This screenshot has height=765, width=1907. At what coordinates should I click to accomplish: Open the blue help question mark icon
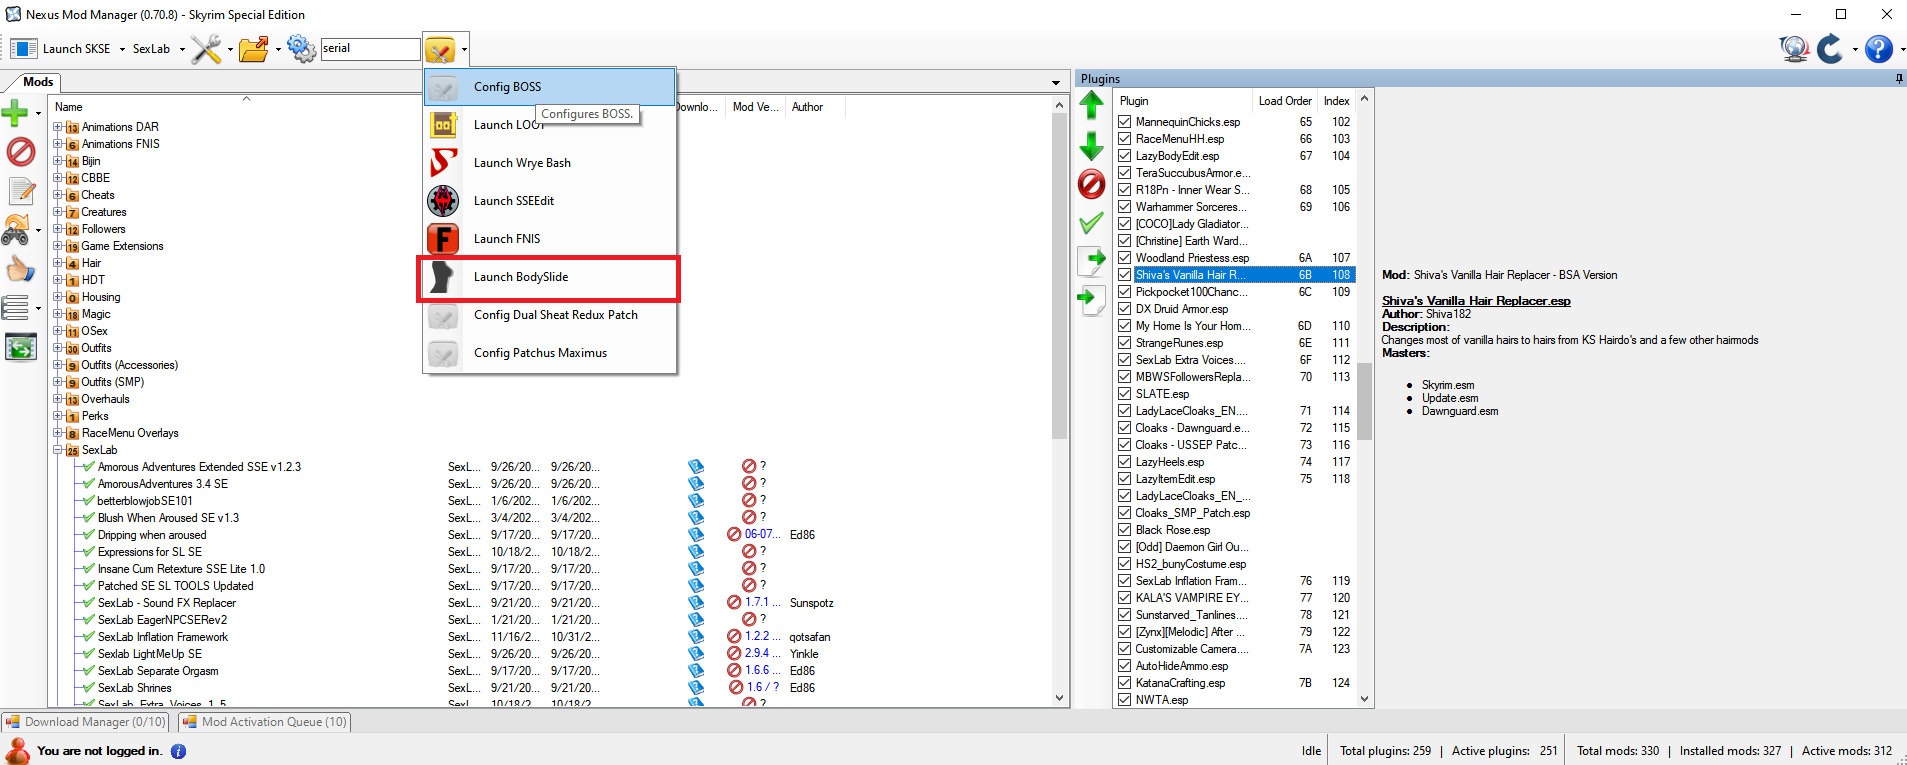click(1879, 48)
